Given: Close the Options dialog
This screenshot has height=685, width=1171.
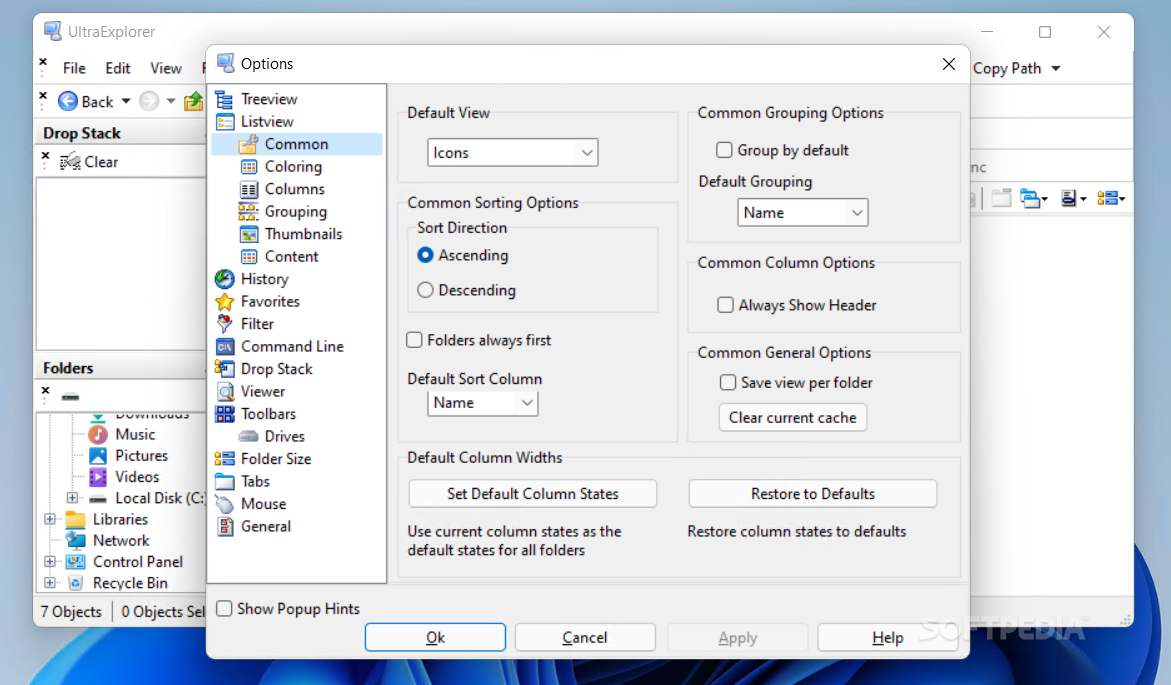Looking at the screenshot, I should point(948,64).
